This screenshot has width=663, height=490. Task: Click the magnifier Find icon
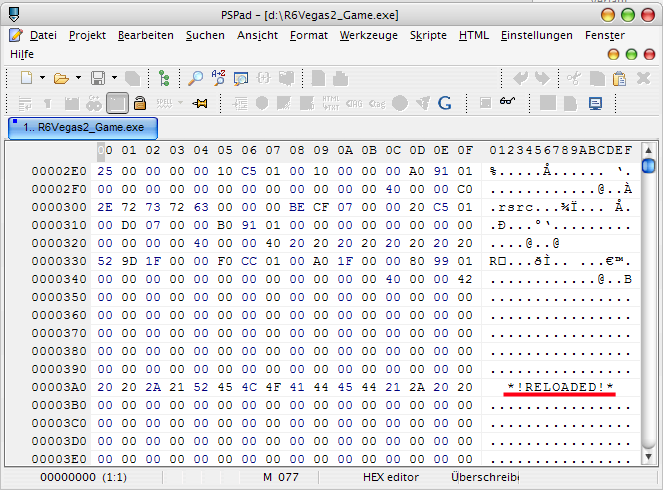point(195,77)
